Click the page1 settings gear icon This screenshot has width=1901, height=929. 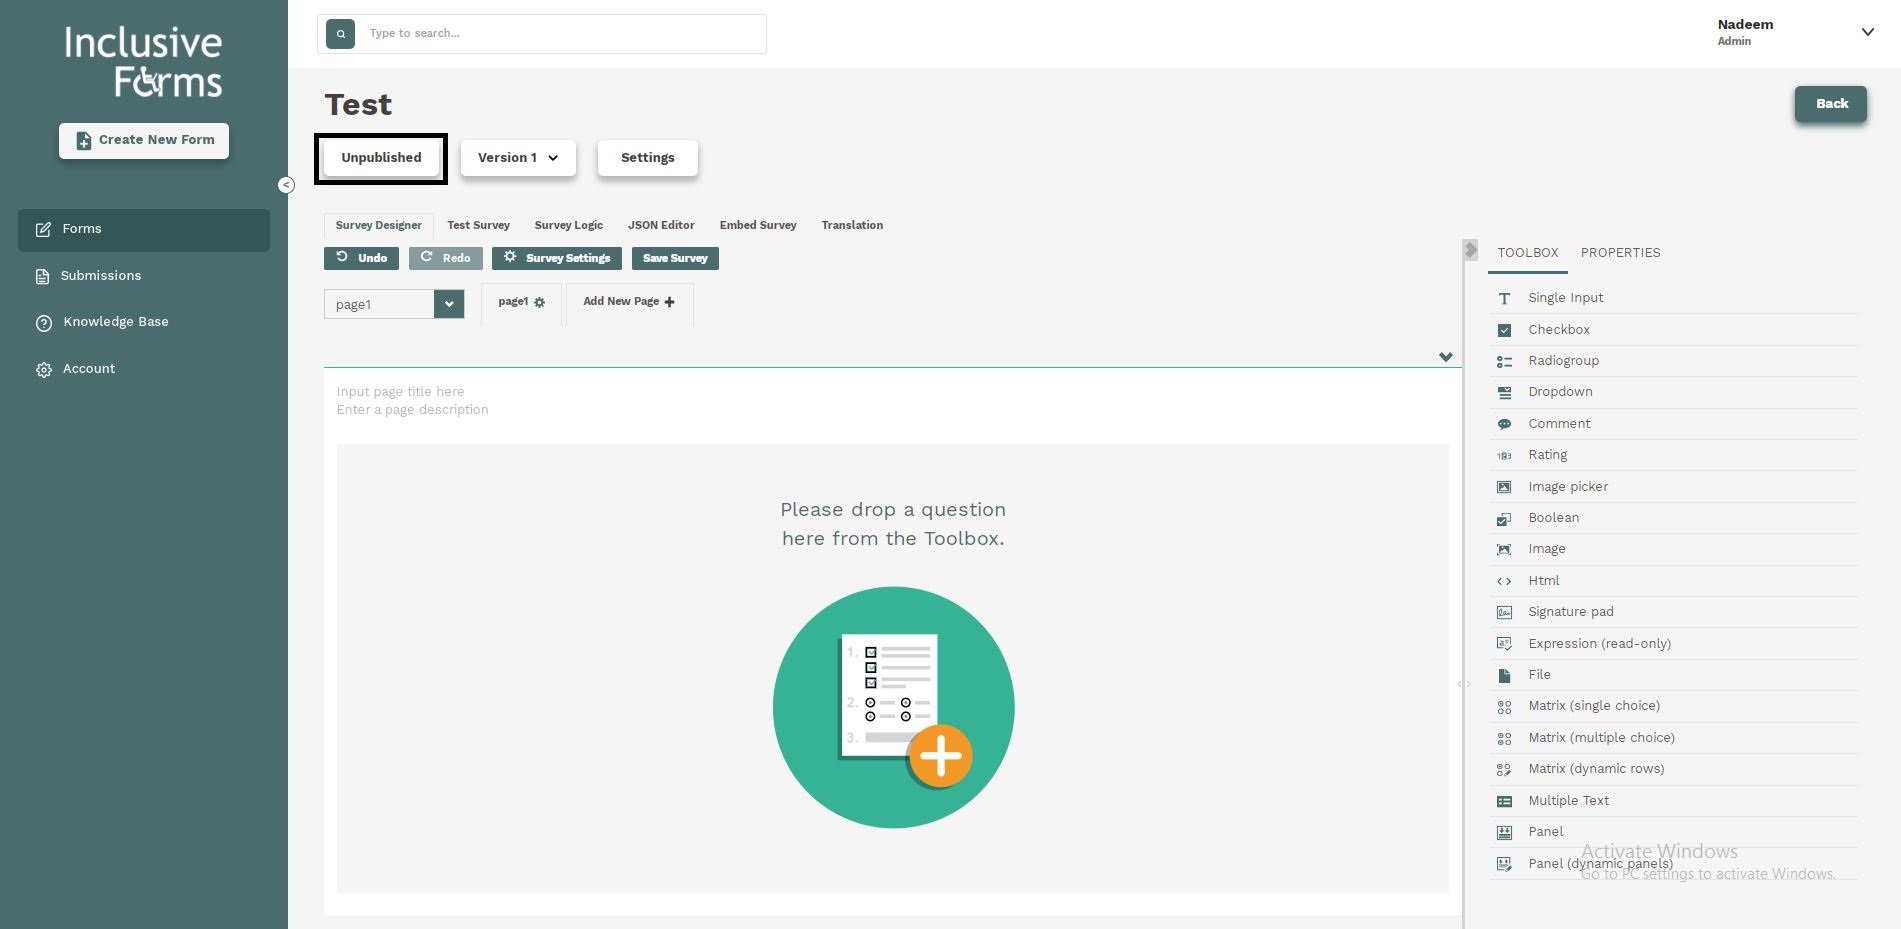point(539,302)
